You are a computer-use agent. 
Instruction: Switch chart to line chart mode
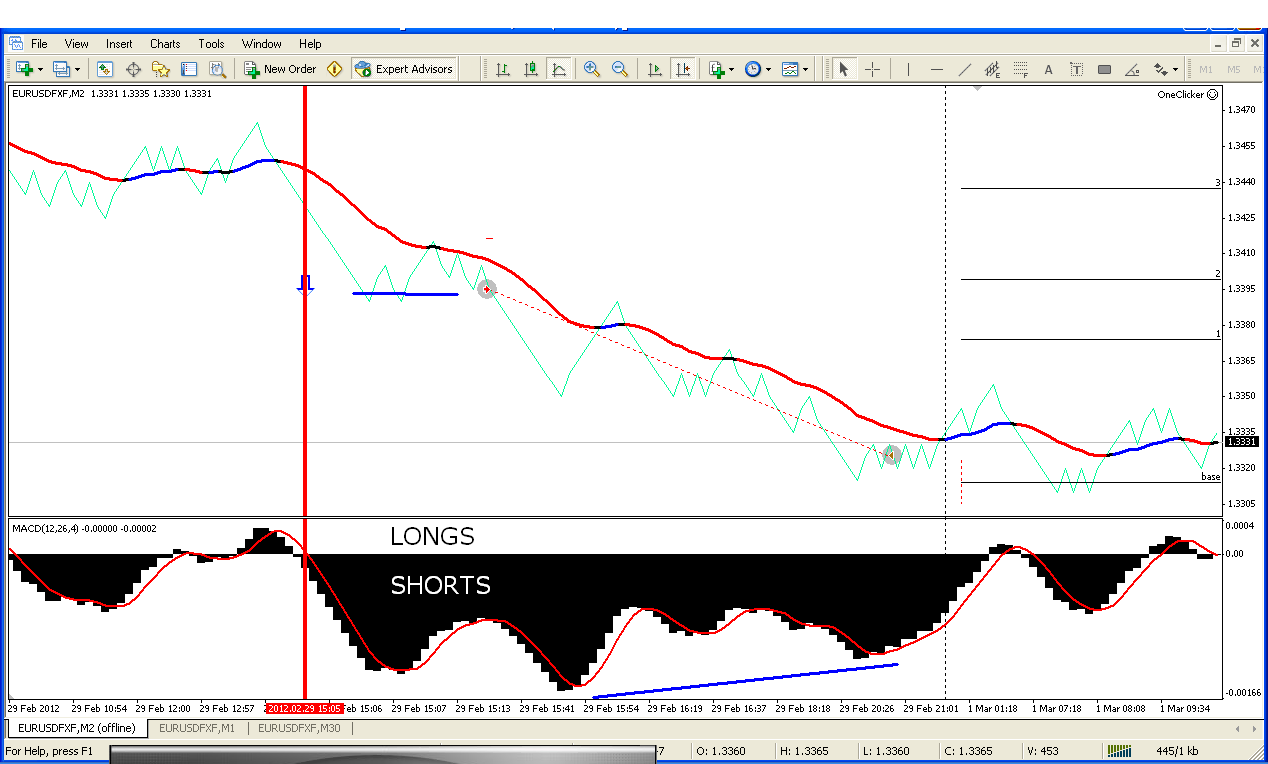pos(559,69)
